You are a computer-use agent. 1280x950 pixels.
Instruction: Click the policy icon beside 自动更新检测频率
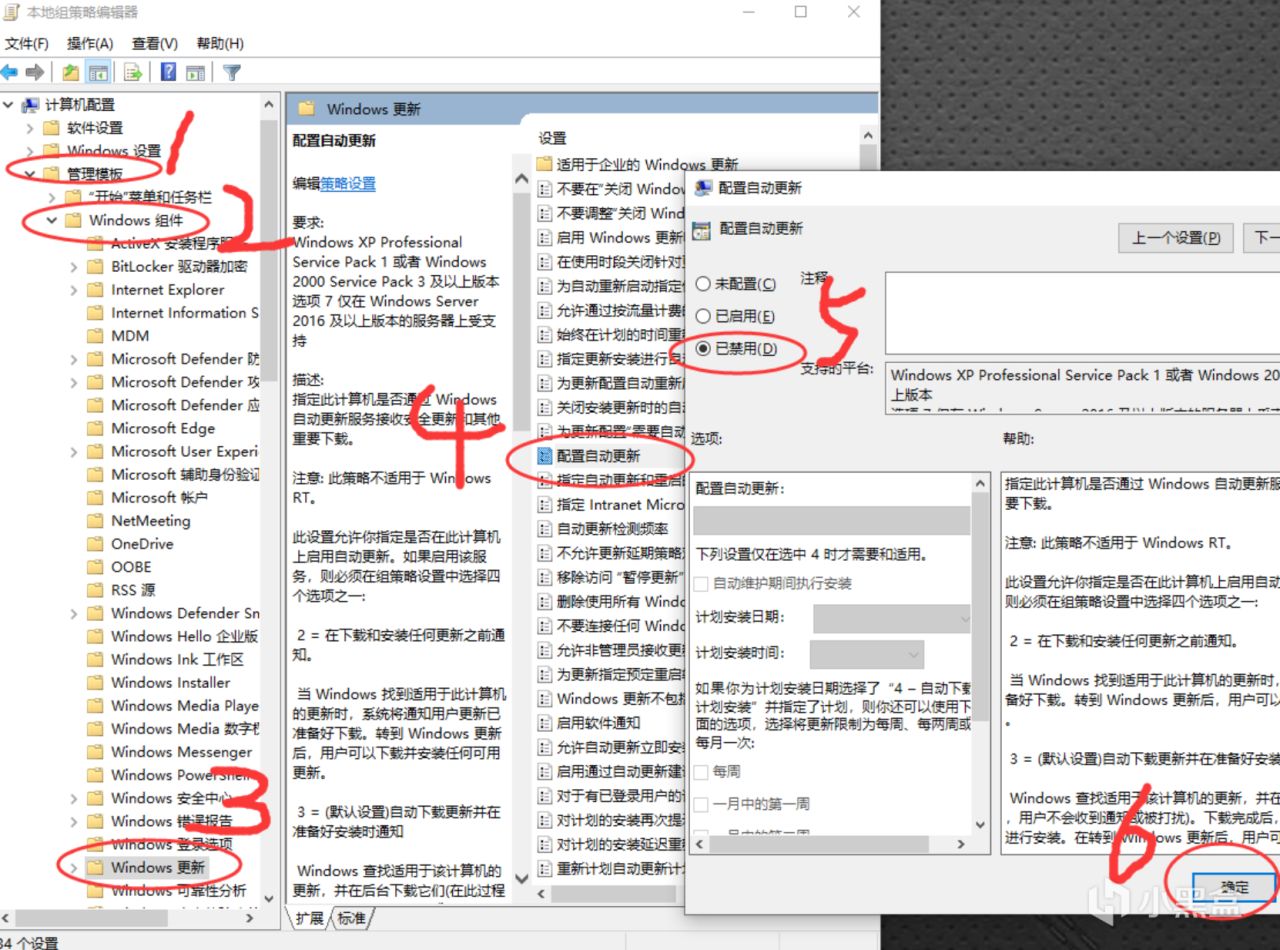coord(545,529)
